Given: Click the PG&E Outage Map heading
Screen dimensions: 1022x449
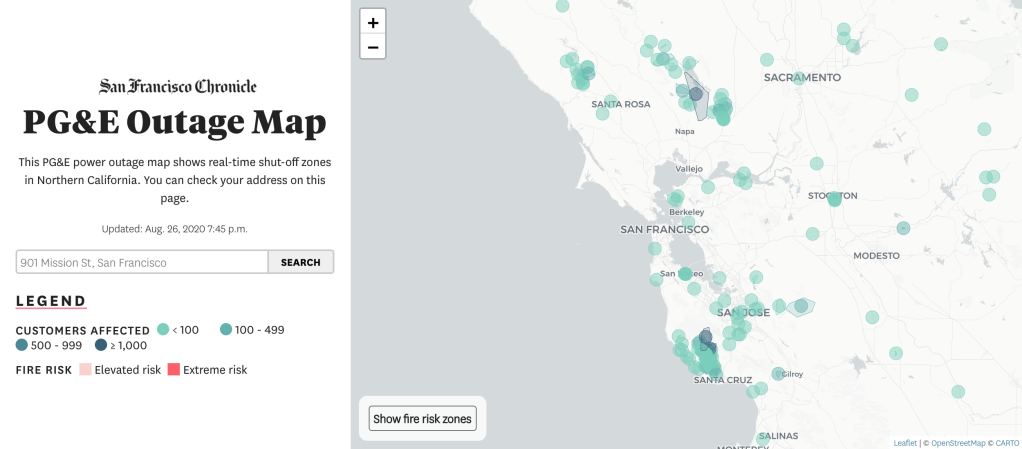Looking at the screenshot, I should click(x=174, y=123).
